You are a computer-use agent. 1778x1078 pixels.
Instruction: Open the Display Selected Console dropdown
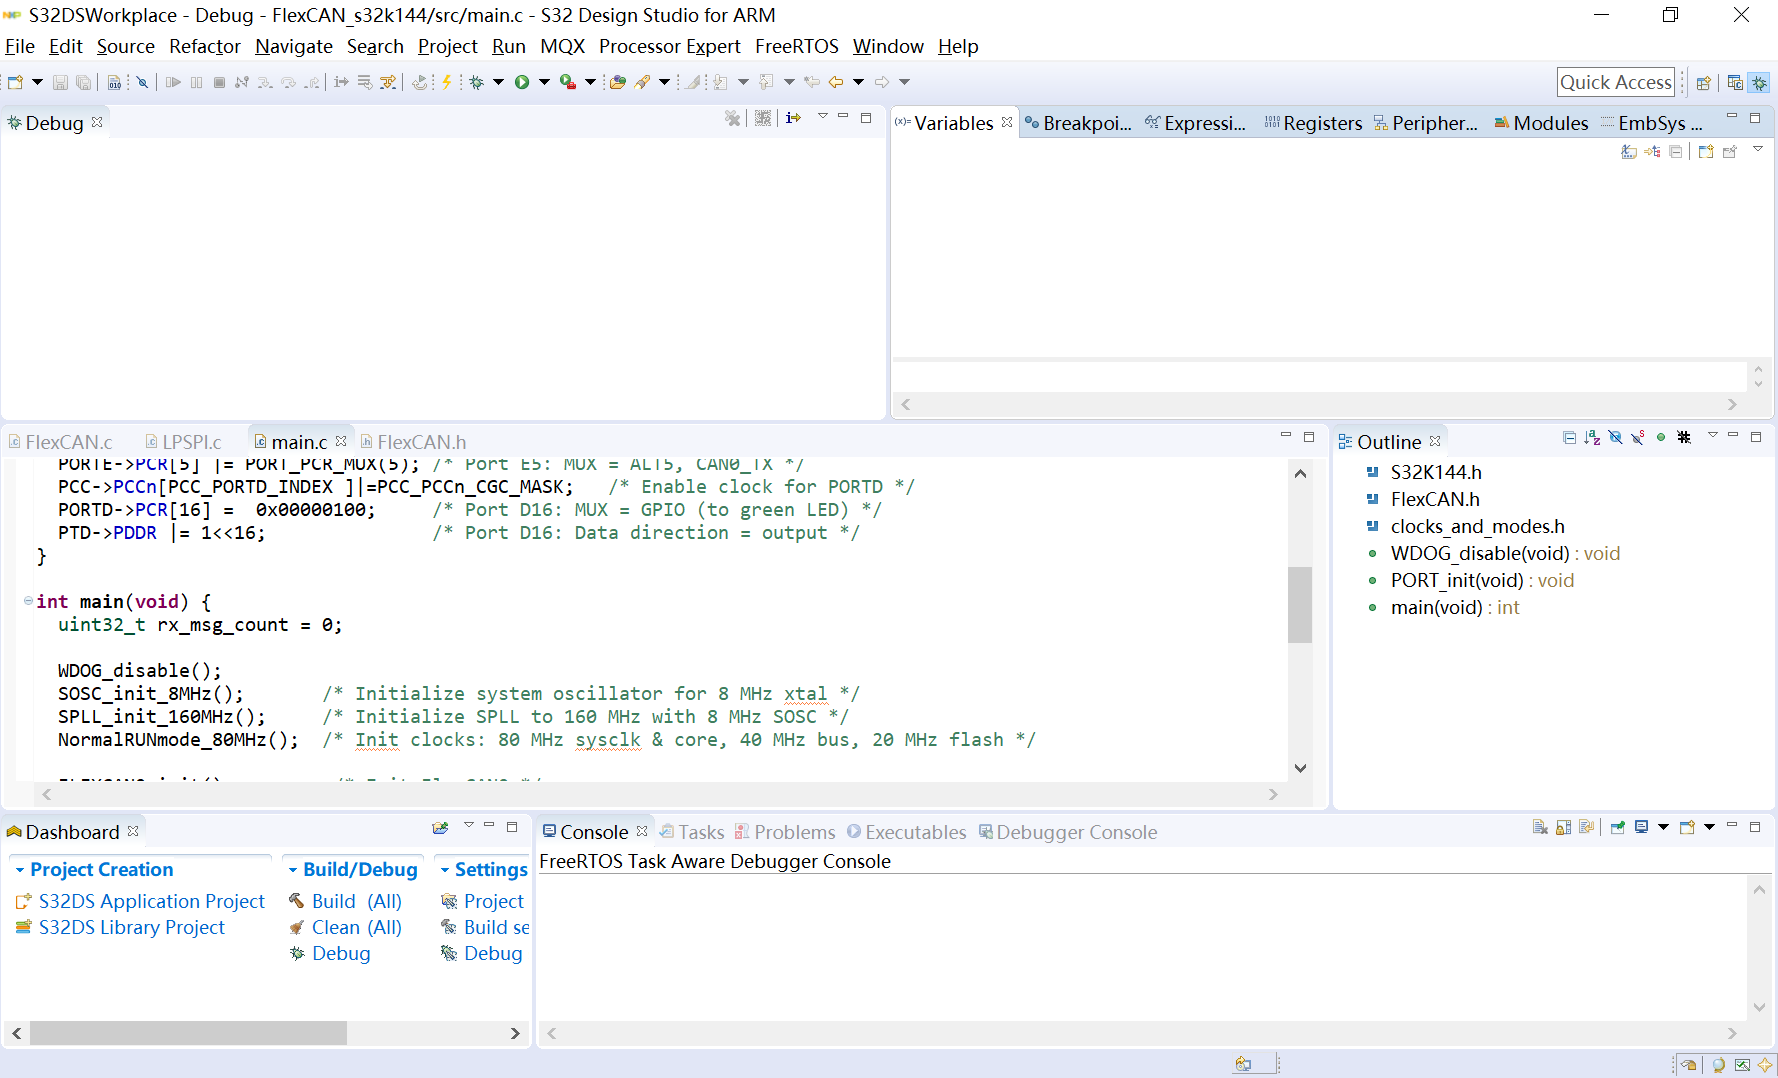[1663, 827]
